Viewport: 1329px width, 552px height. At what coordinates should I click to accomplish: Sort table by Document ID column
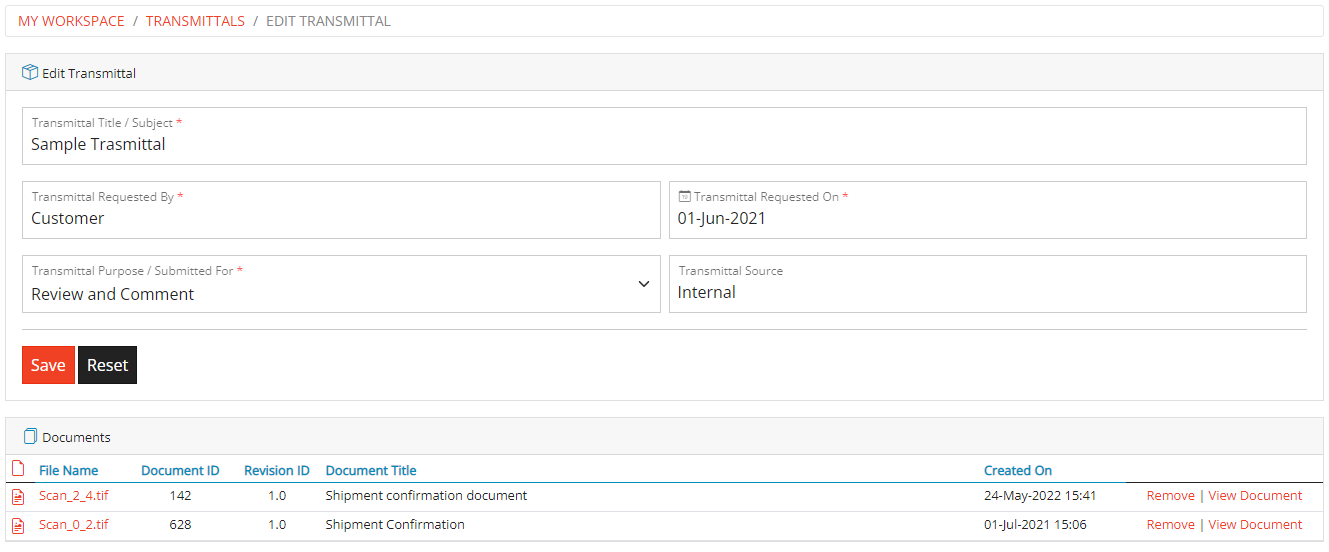[180, 471]
